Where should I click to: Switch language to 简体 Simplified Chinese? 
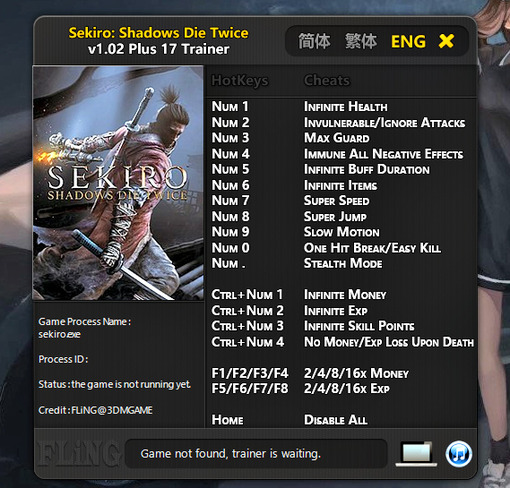click(314, 41)
